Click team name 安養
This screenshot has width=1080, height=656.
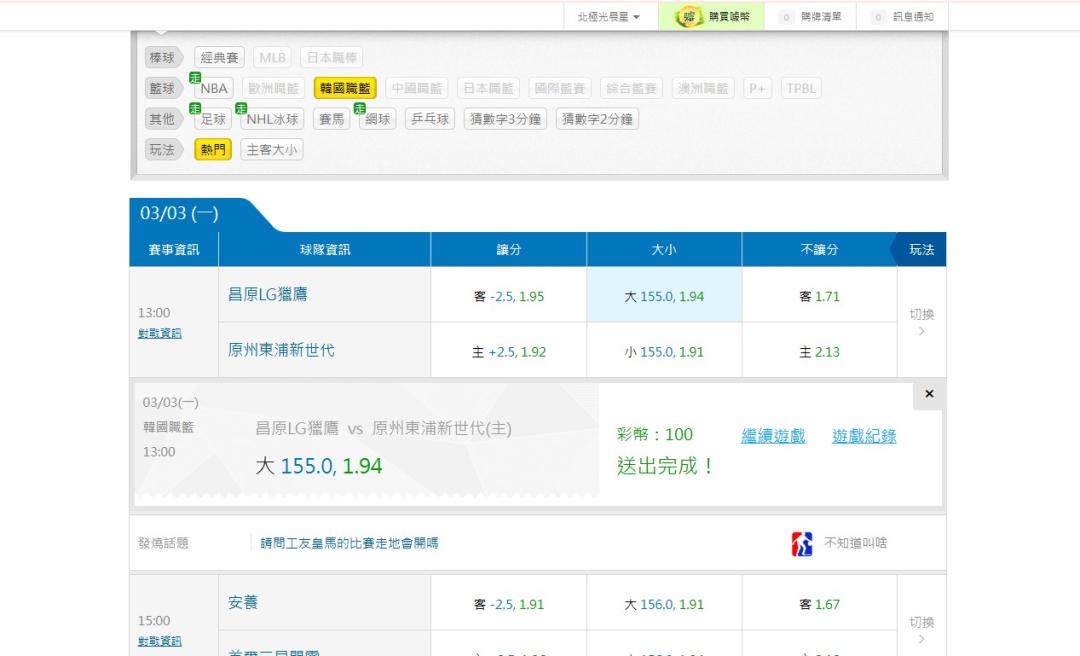click(243, 603)
